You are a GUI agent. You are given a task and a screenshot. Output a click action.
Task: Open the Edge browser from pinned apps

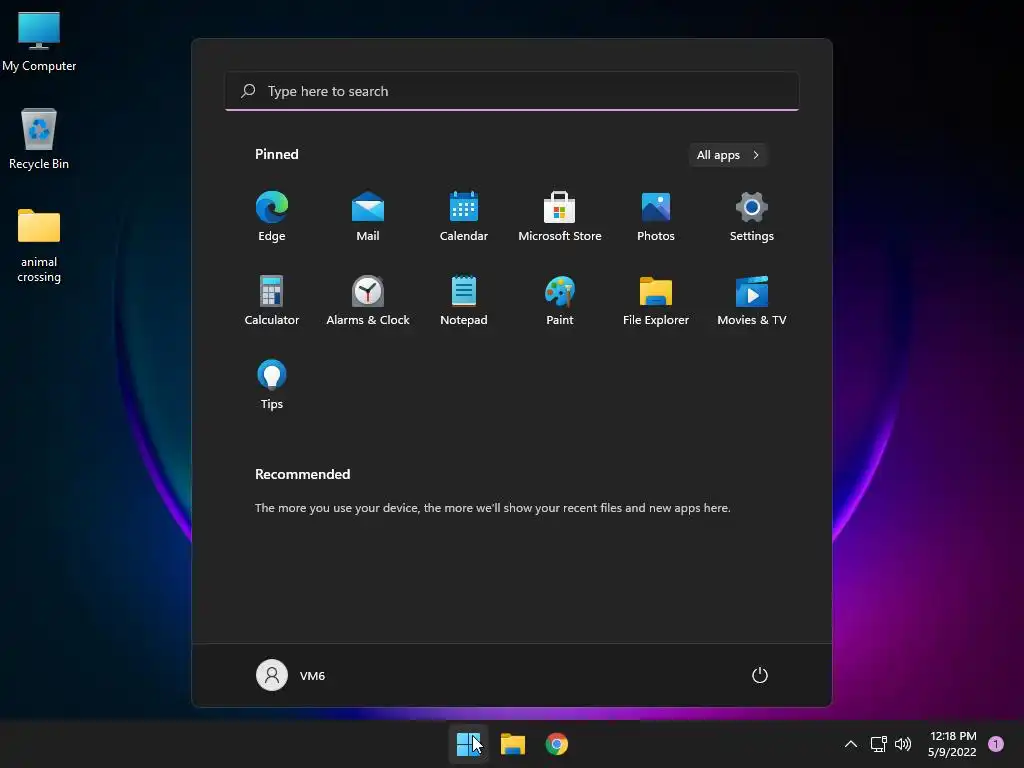[x=272, y=216]
